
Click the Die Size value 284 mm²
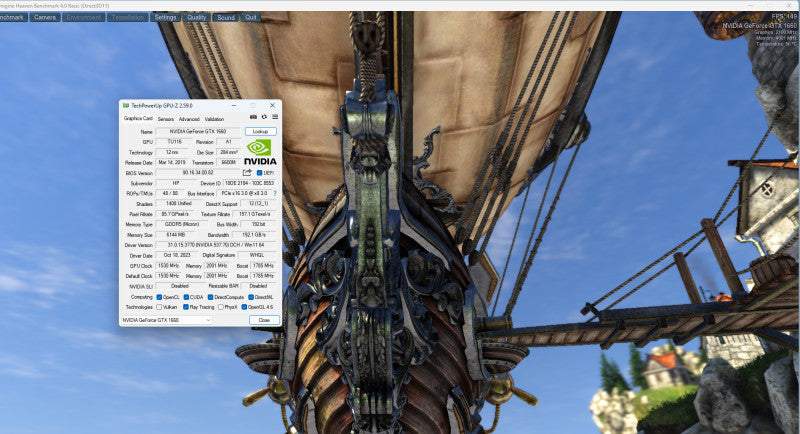click(x=229, y=152)
